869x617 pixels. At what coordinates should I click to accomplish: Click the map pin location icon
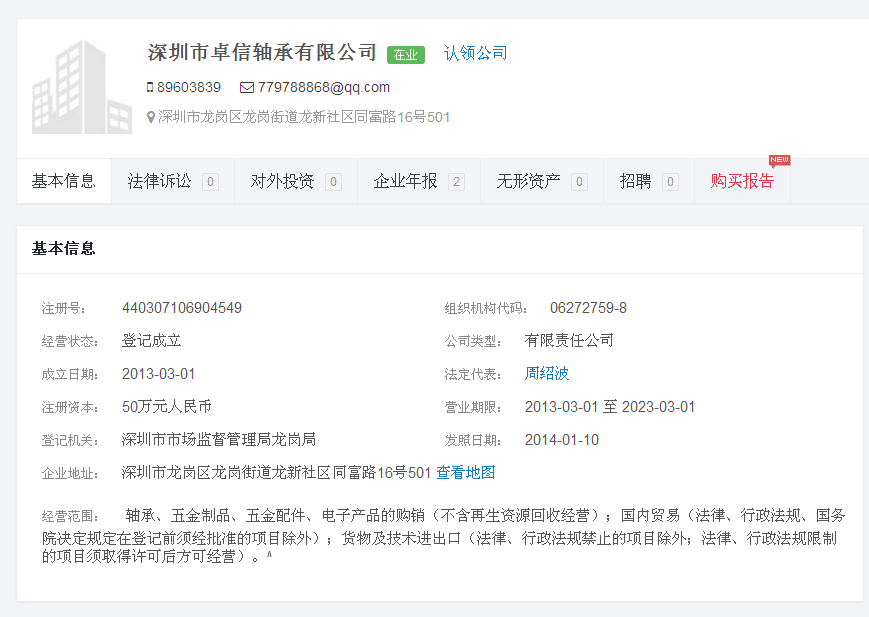[151, 117]
